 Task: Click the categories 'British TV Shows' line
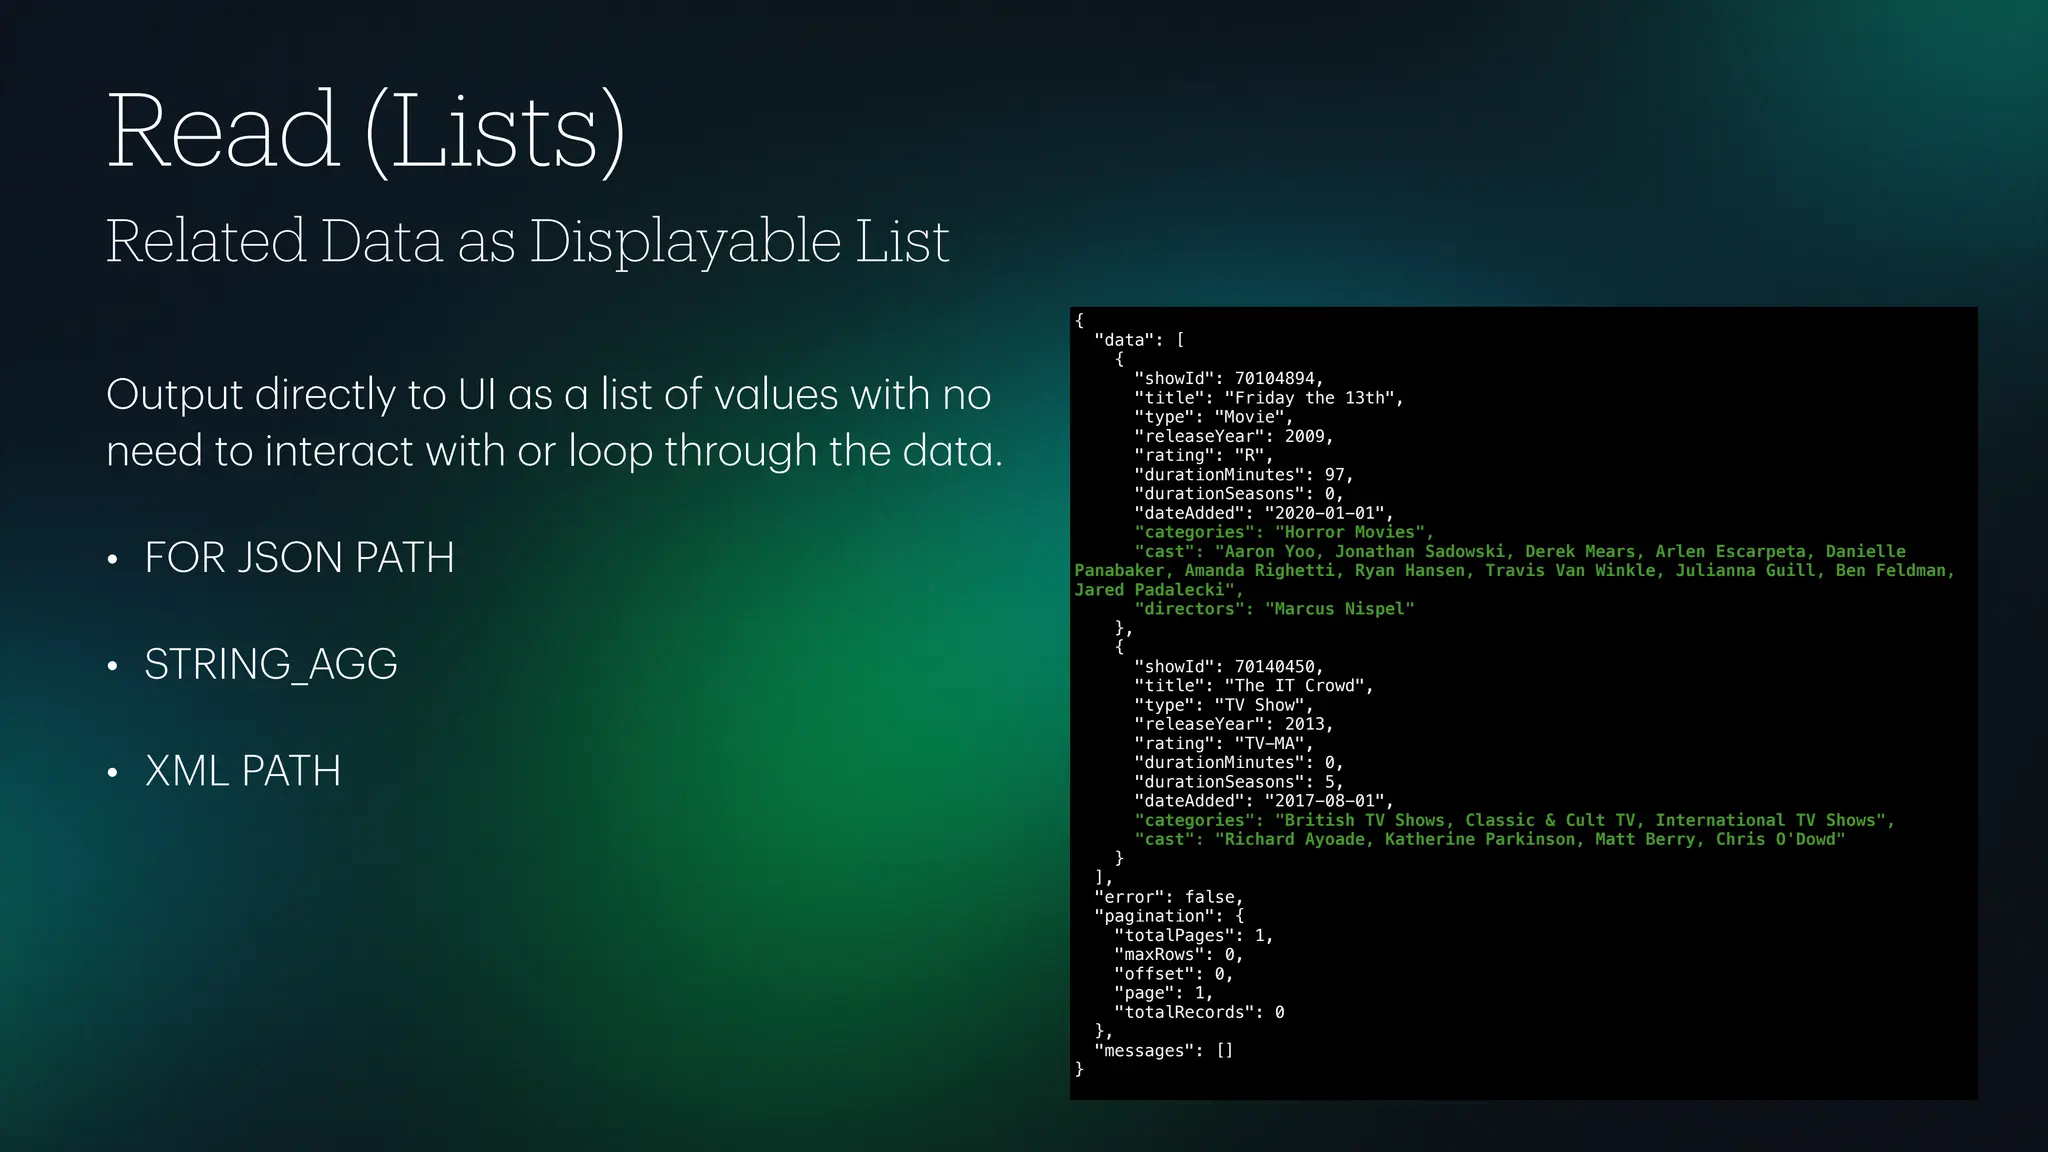click(1515, 820)
